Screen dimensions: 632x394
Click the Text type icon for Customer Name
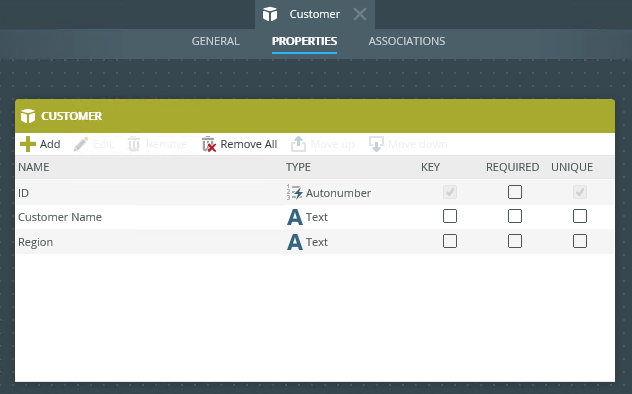click(x=295, y=217)
